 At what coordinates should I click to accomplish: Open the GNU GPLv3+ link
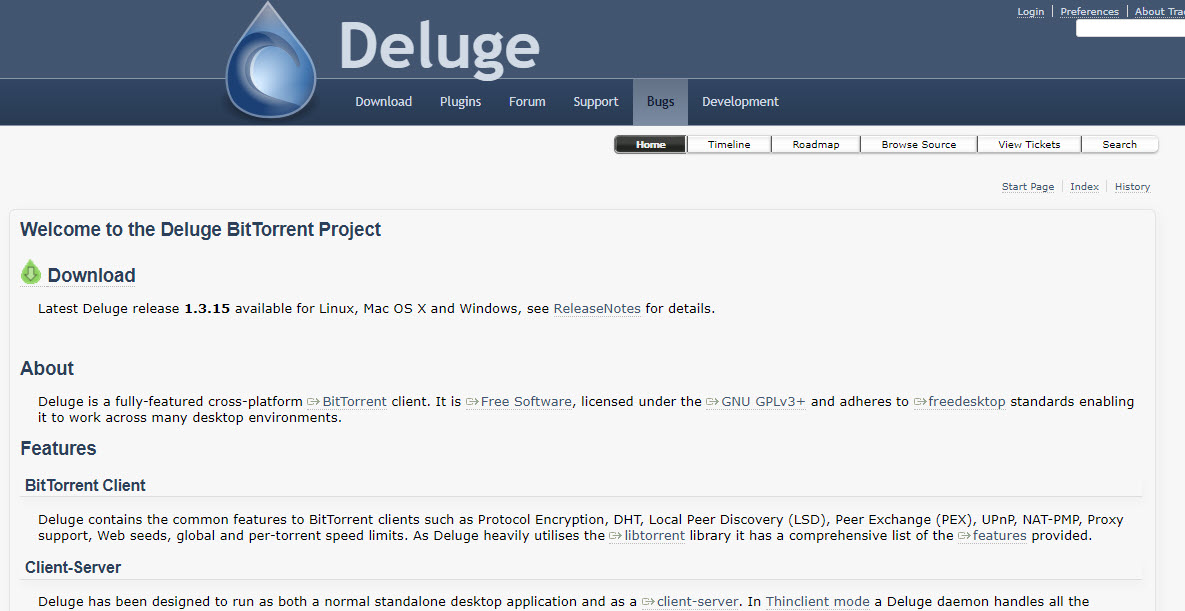click(x=756, y=402)
